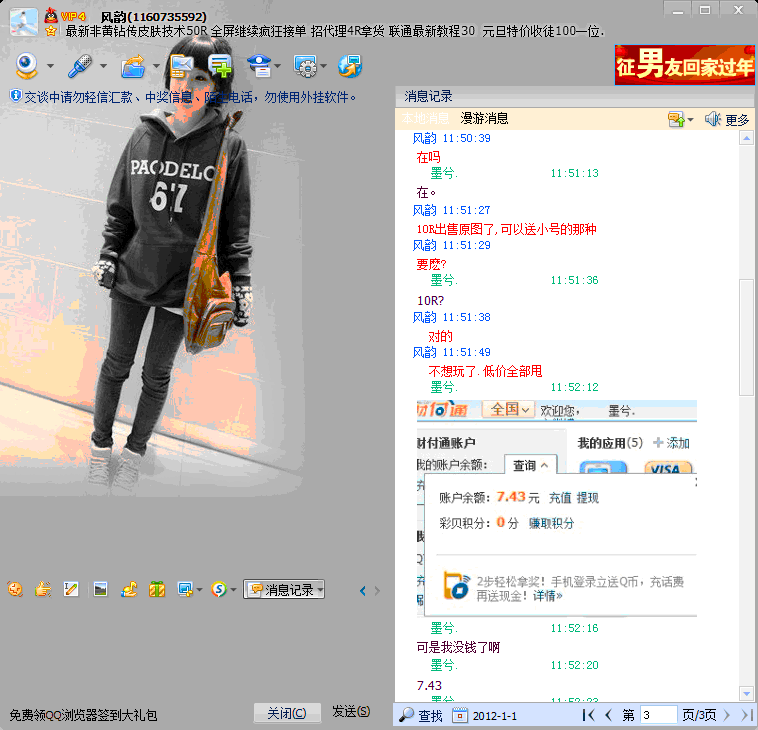This screenshot has width=758, height=730.
Task: Click contact name 风韵(1160735592)
Action: point(153,17)
